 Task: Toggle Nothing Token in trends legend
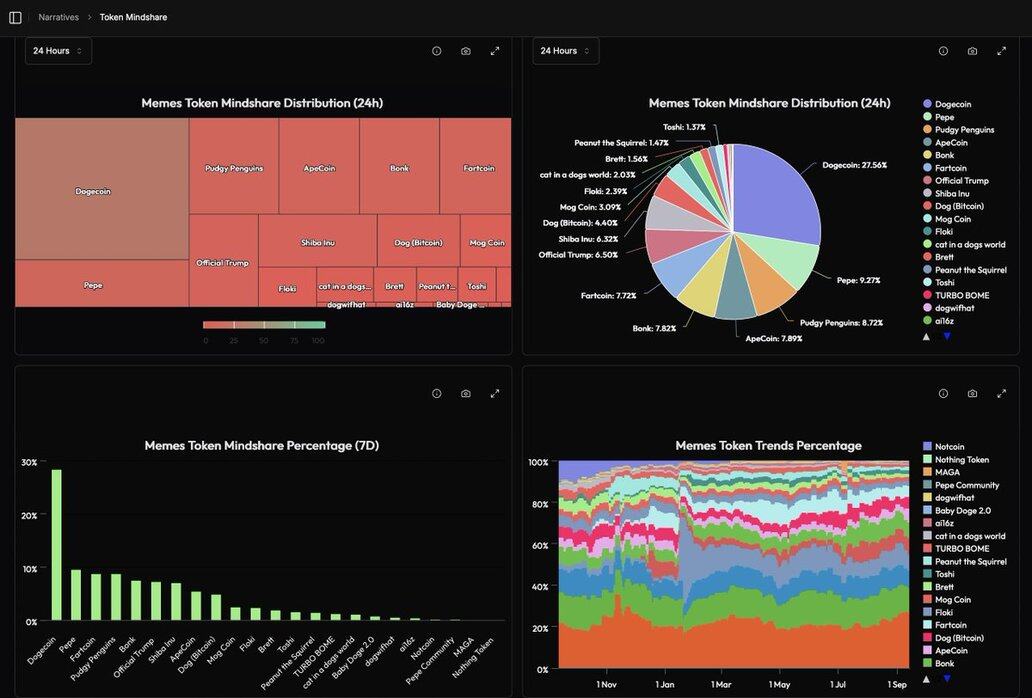tap(956, 459)
